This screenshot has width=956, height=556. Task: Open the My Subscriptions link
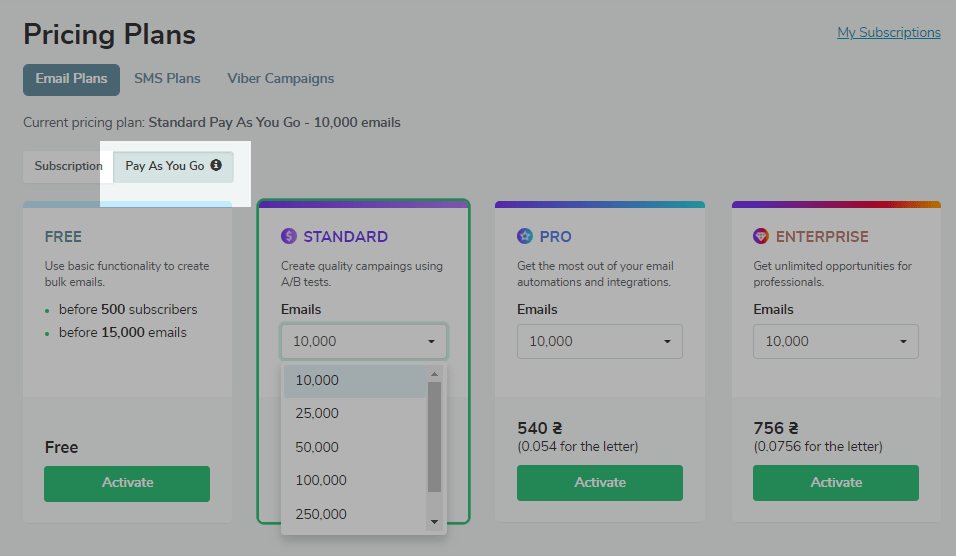tap(888, 32)
